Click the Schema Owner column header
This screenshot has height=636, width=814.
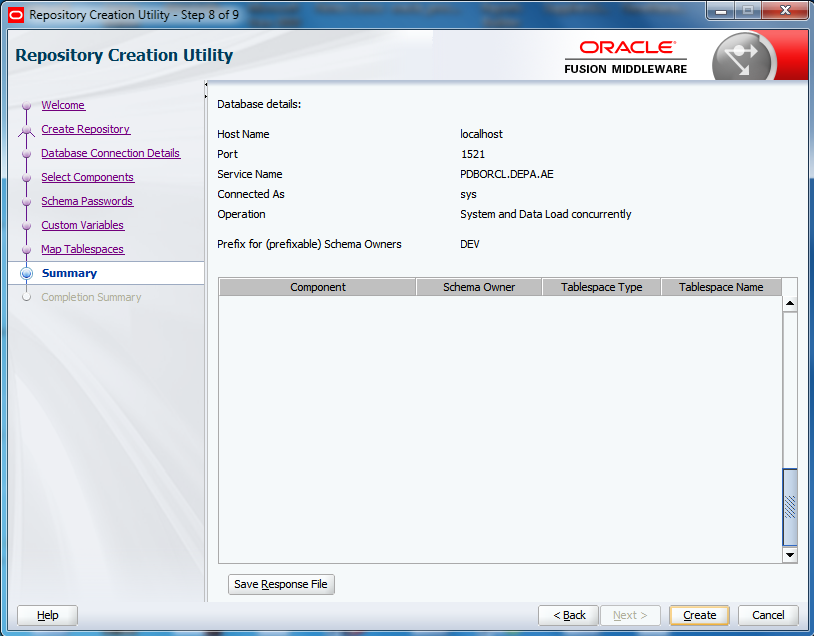point(479,287)
